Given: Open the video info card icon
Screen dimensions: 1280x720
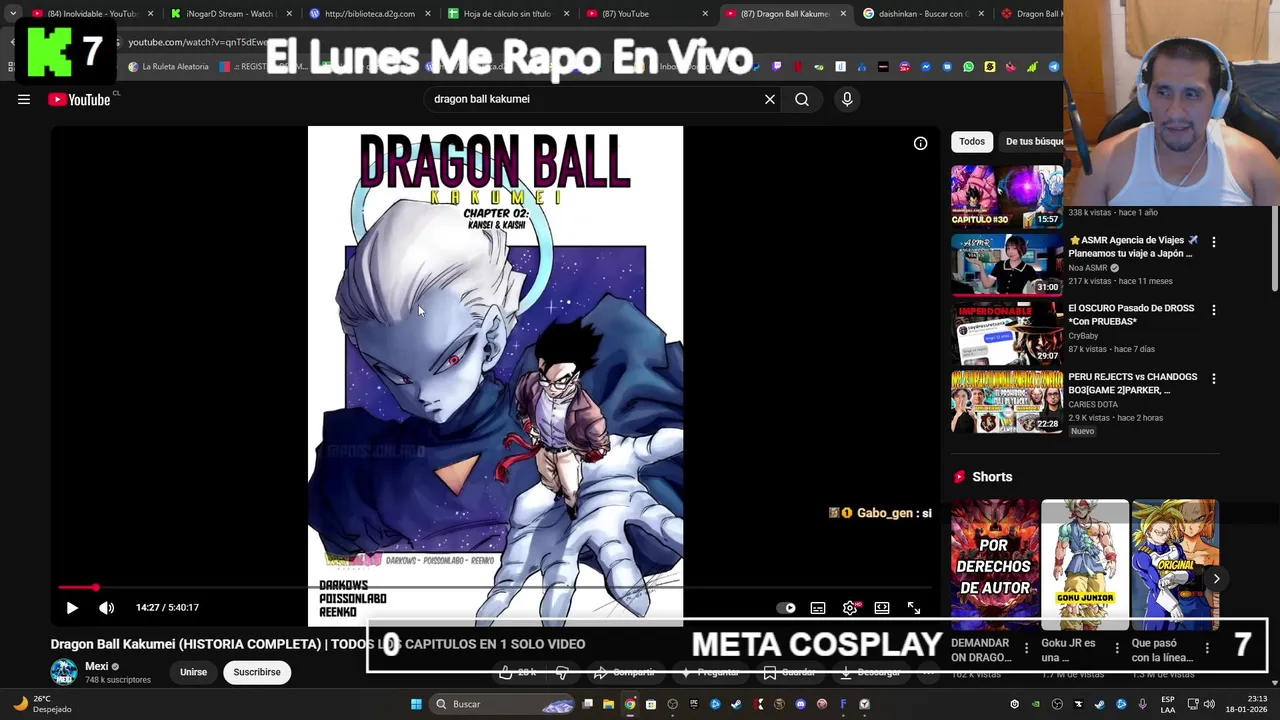Looking at the screenshot, I should (x=920, y=143).
